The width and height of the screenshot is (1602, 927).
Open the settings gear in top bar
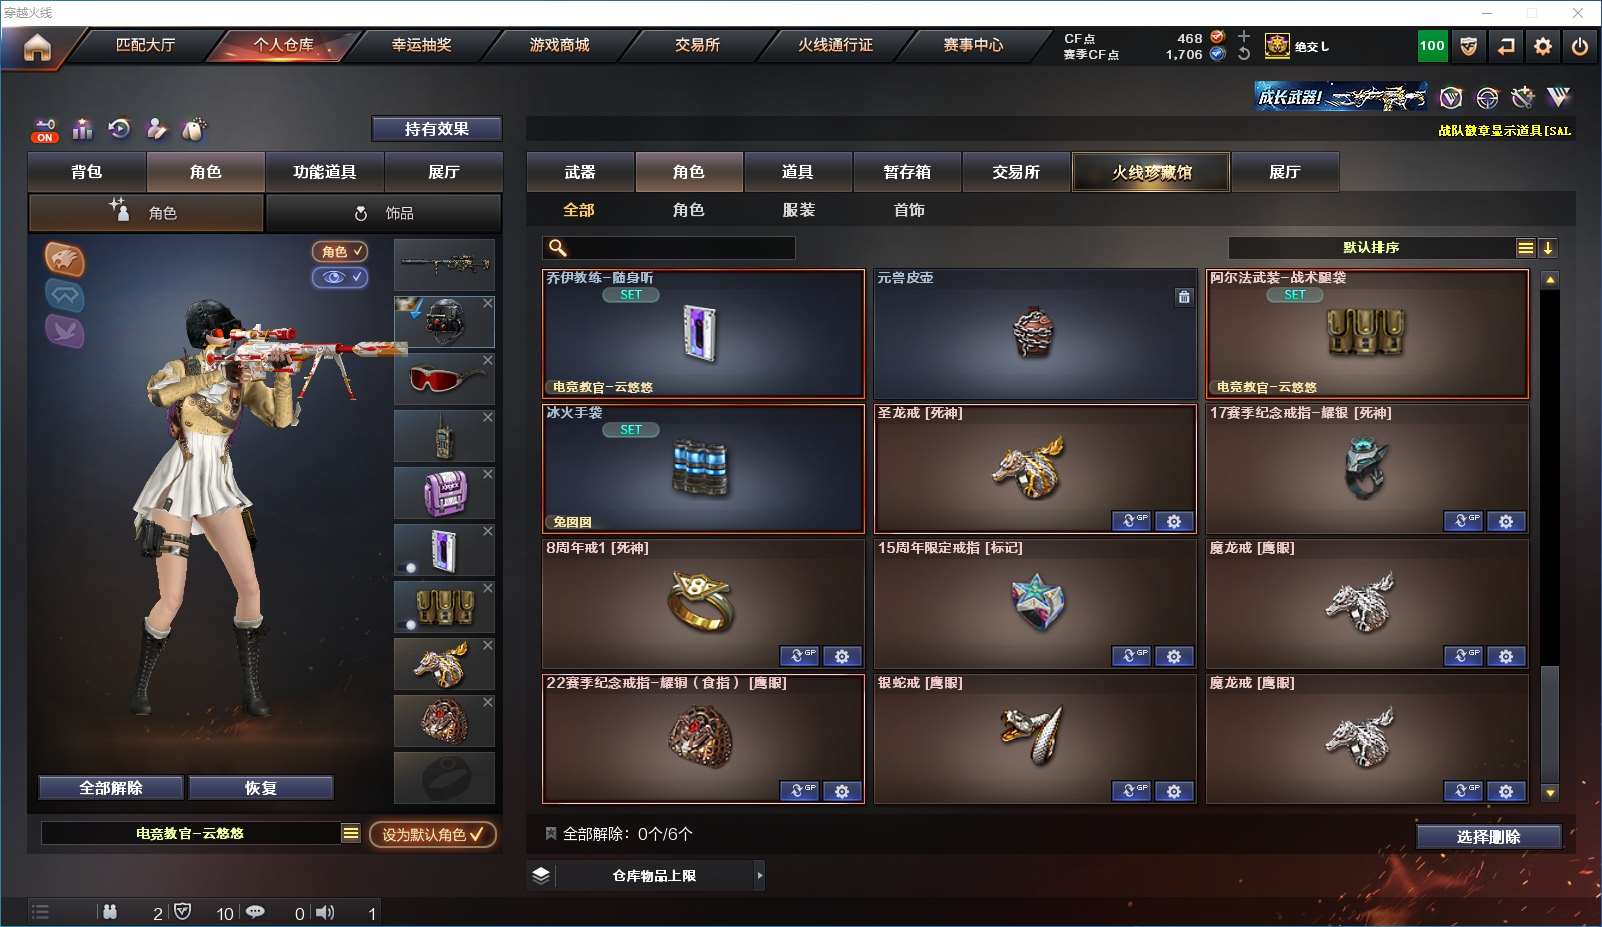click(x=1543, y=46)
